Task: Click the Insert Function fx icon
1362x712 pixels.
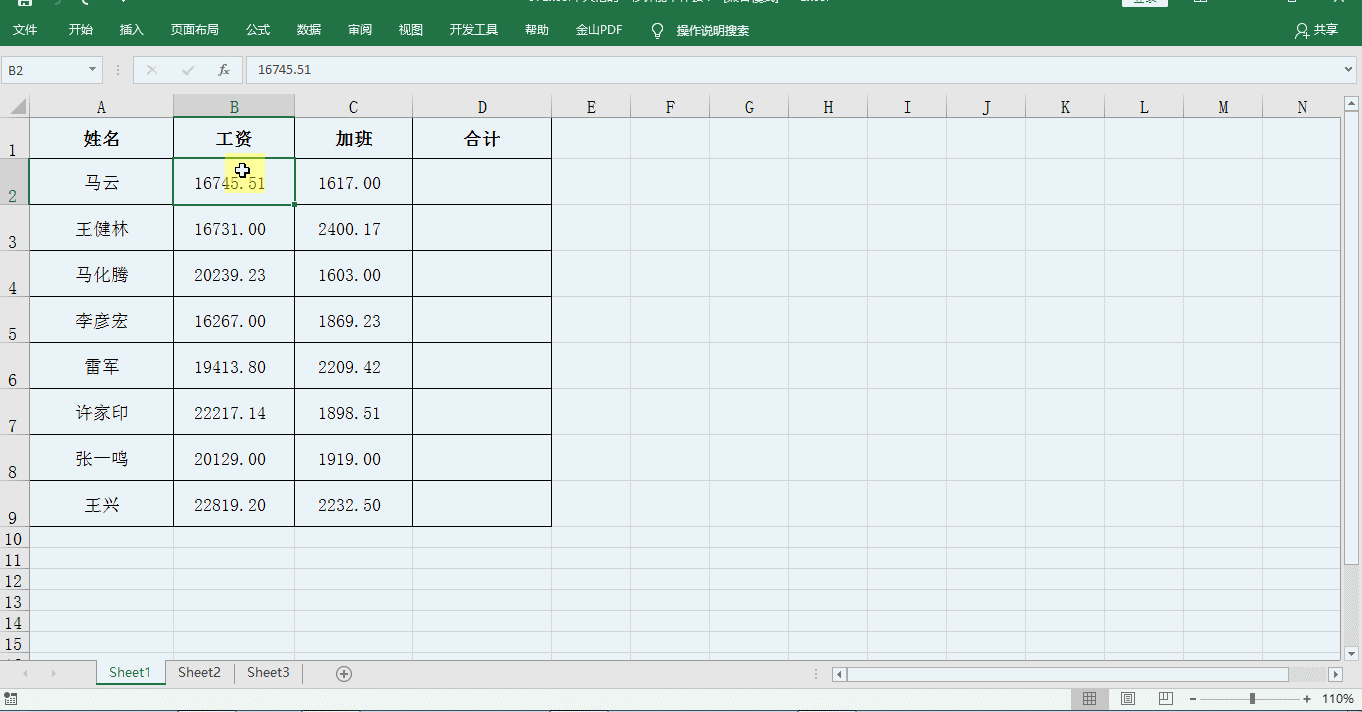Action: (x=224, y=70)
